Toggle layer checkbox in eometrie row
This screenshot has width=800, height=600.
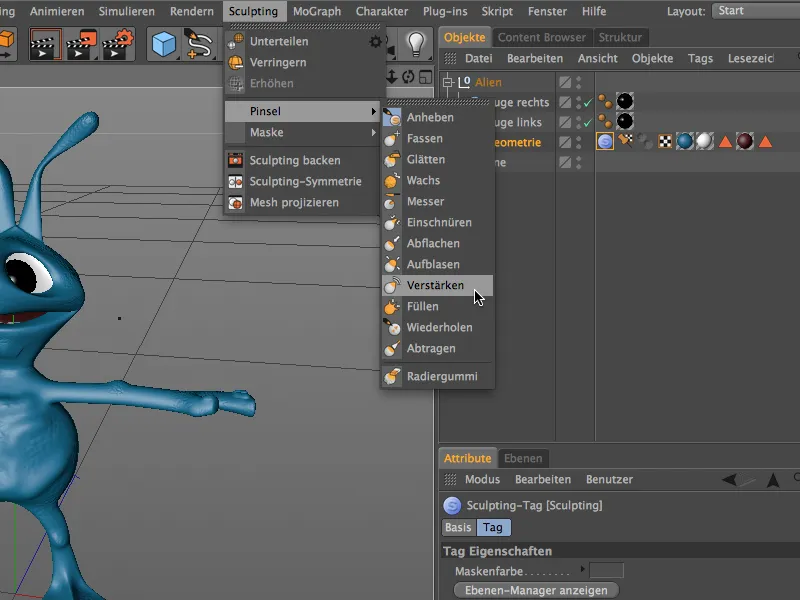[565, 142]
